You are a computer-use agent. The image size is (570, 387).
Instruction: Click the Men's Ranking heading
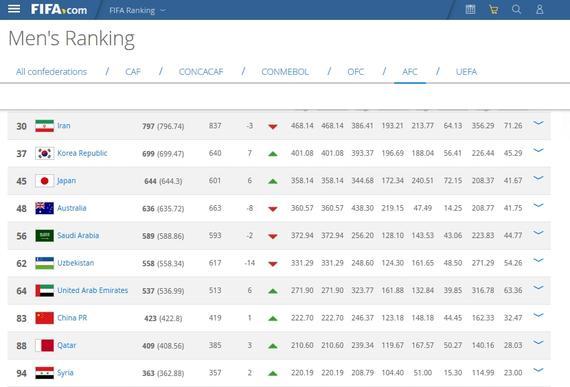(71, 39)
